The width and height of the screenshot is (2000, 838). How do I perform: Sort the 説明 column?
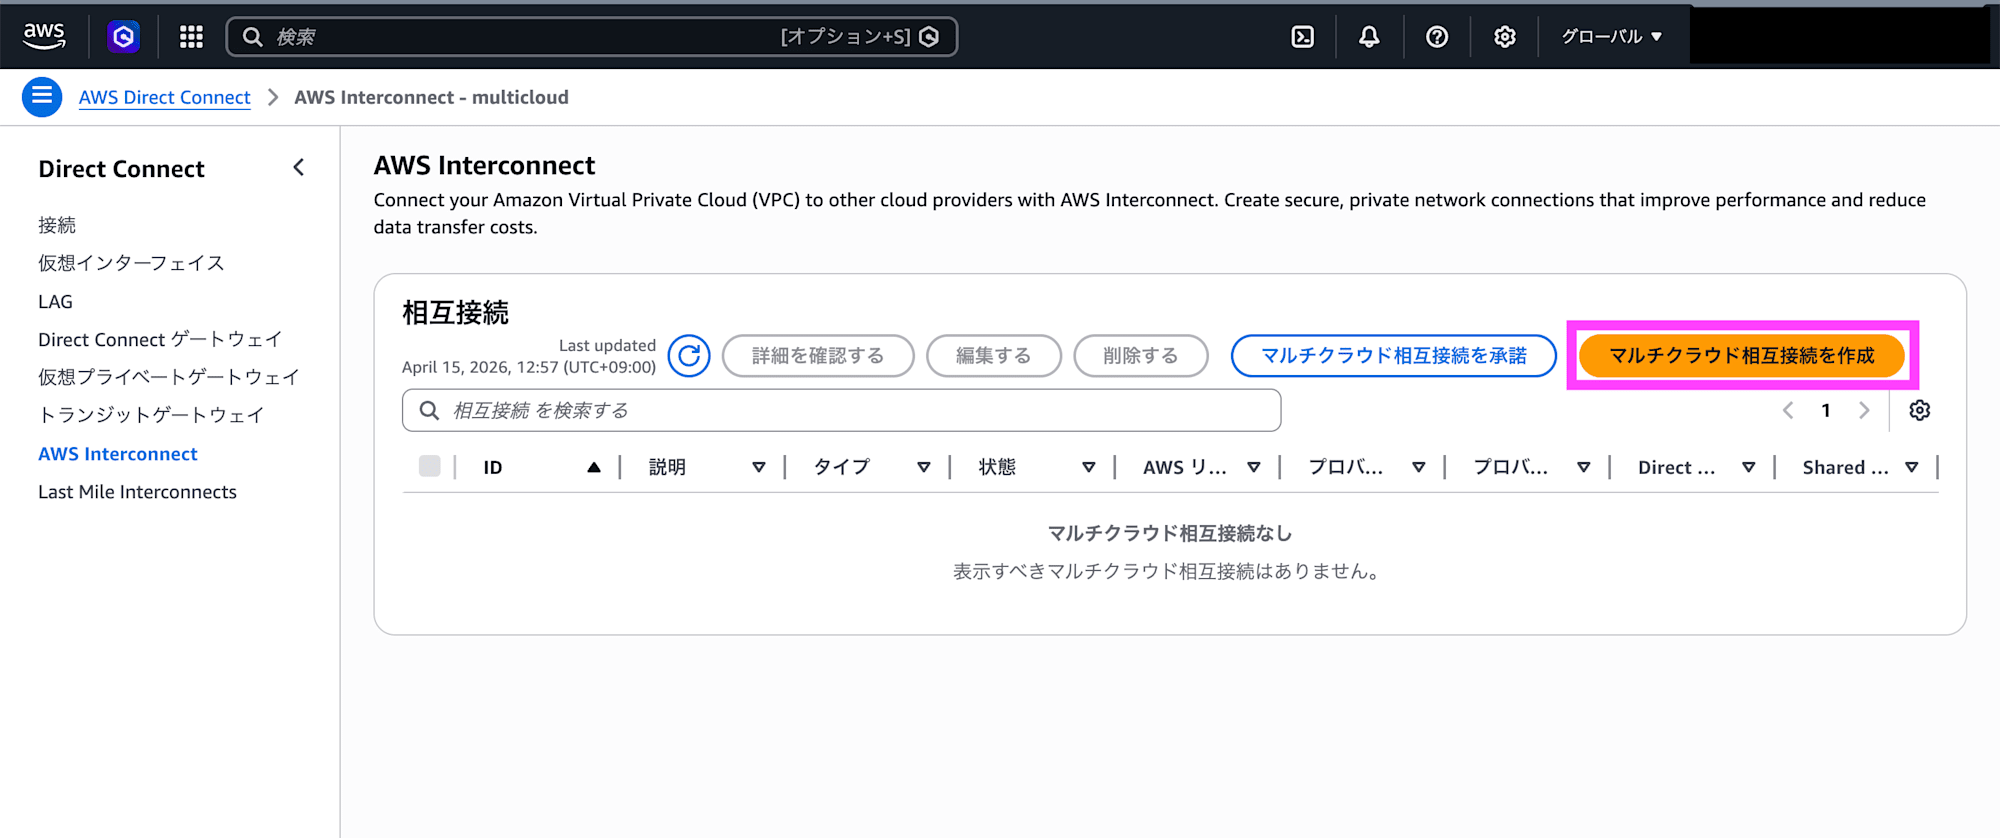click(759, 467)
